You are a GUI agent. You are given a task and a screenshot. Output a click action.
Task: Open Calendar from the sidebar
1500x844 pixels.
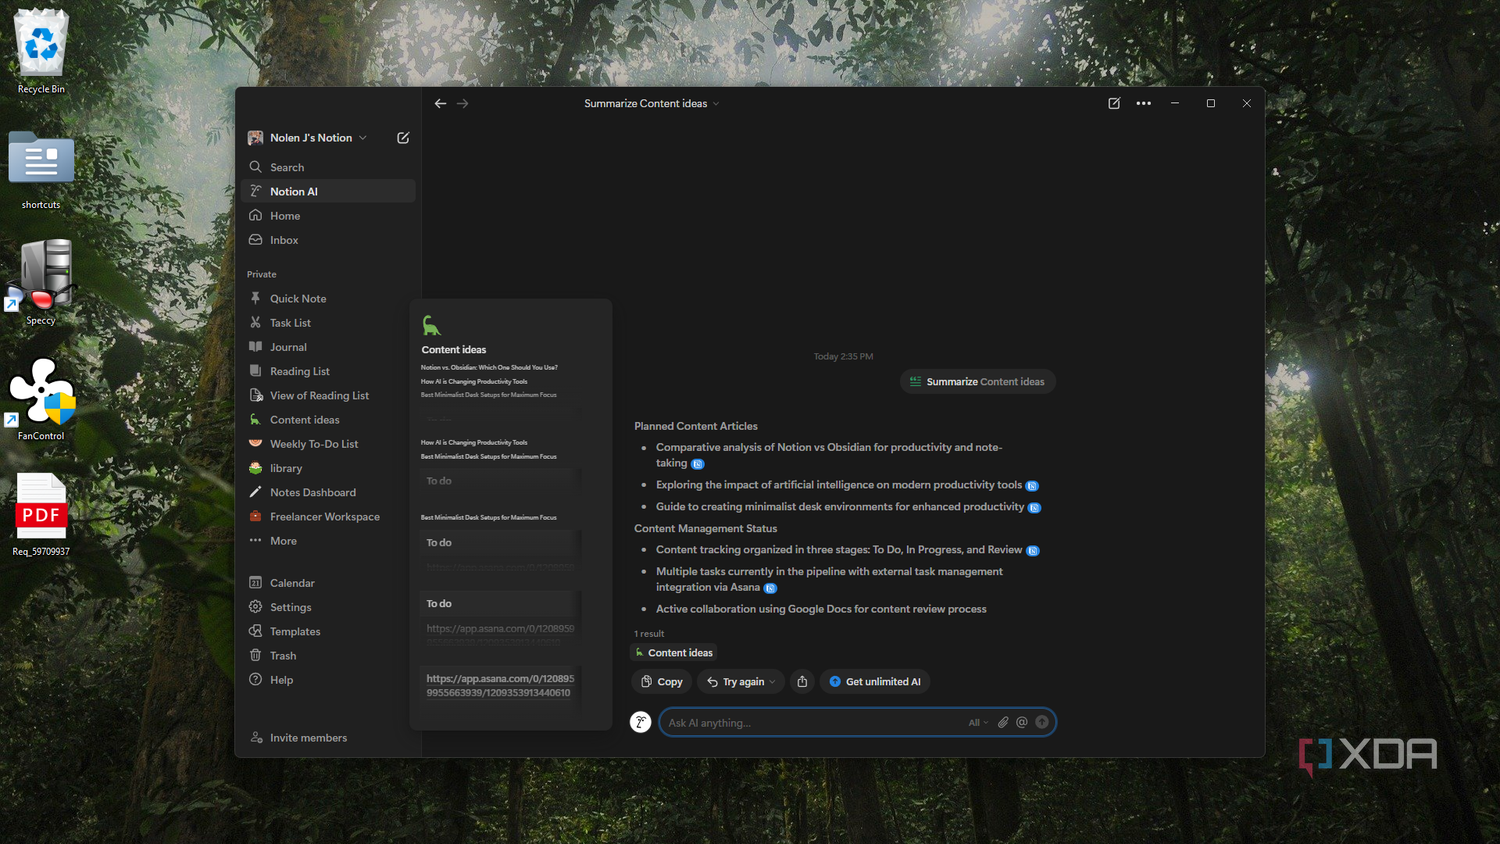pos(329,583)
